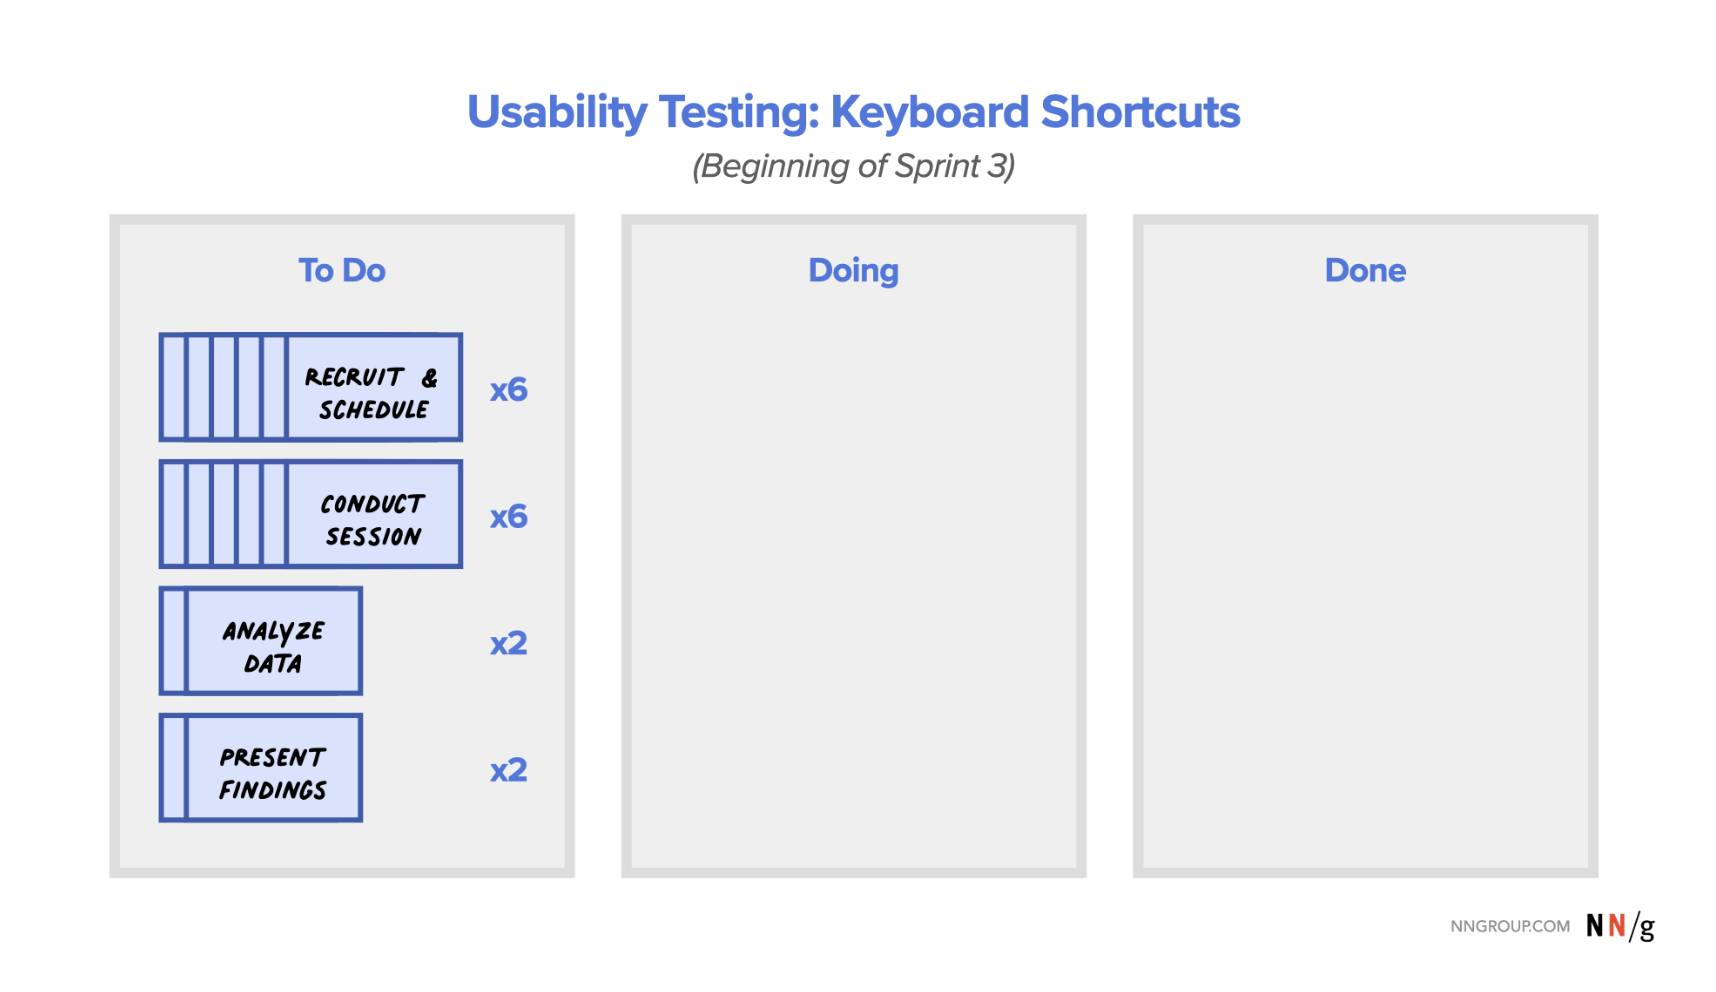The image size is (1716, 992).
Task: Click stacked card edges behind Conduct Session
Action: [224, 515]
